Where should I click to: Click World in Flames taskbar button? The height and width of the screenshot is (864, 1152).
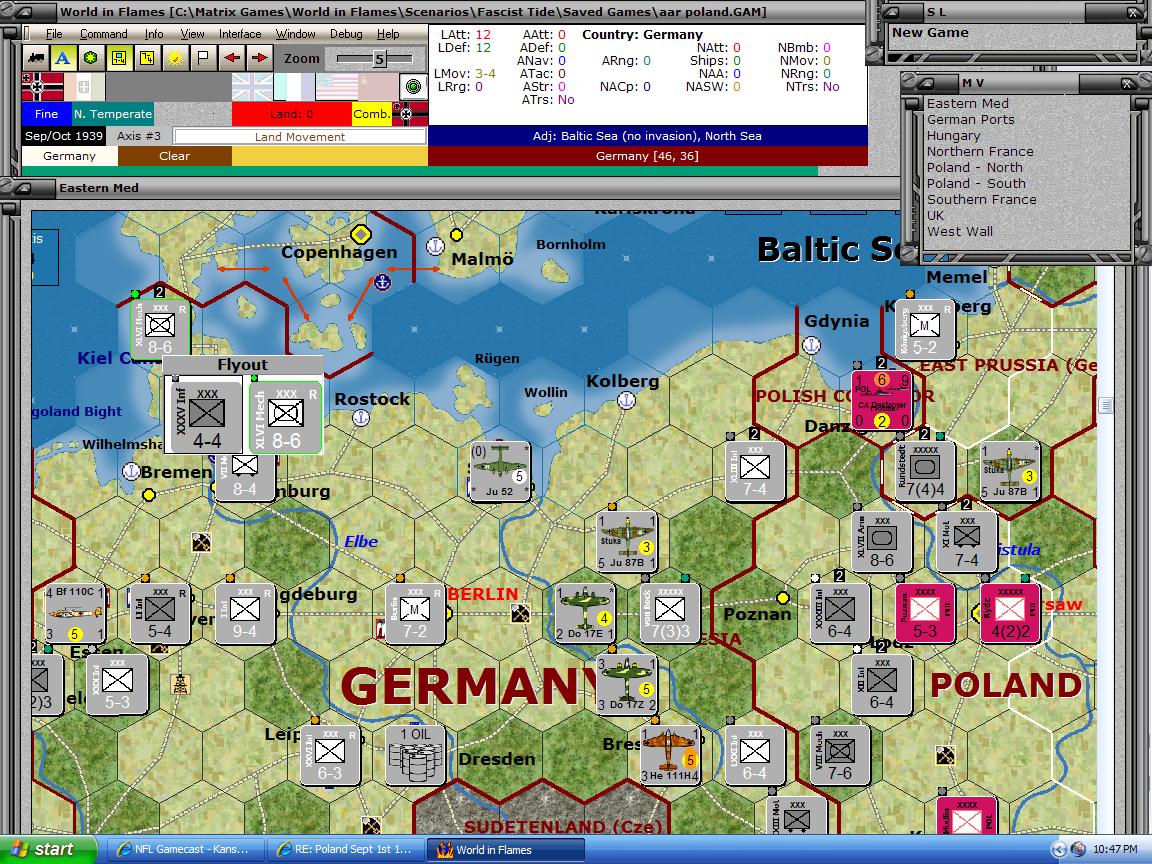[505, 849]
